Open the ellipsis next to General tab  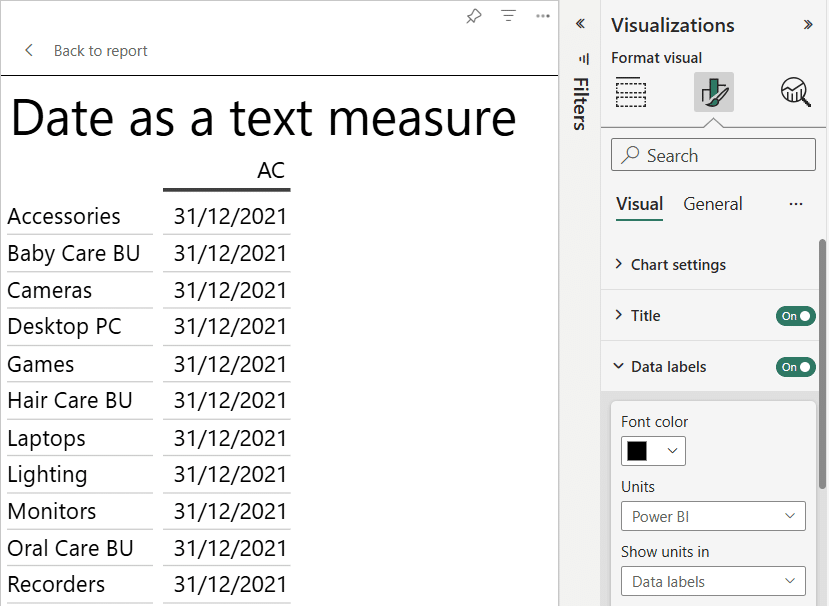(796, 204)
